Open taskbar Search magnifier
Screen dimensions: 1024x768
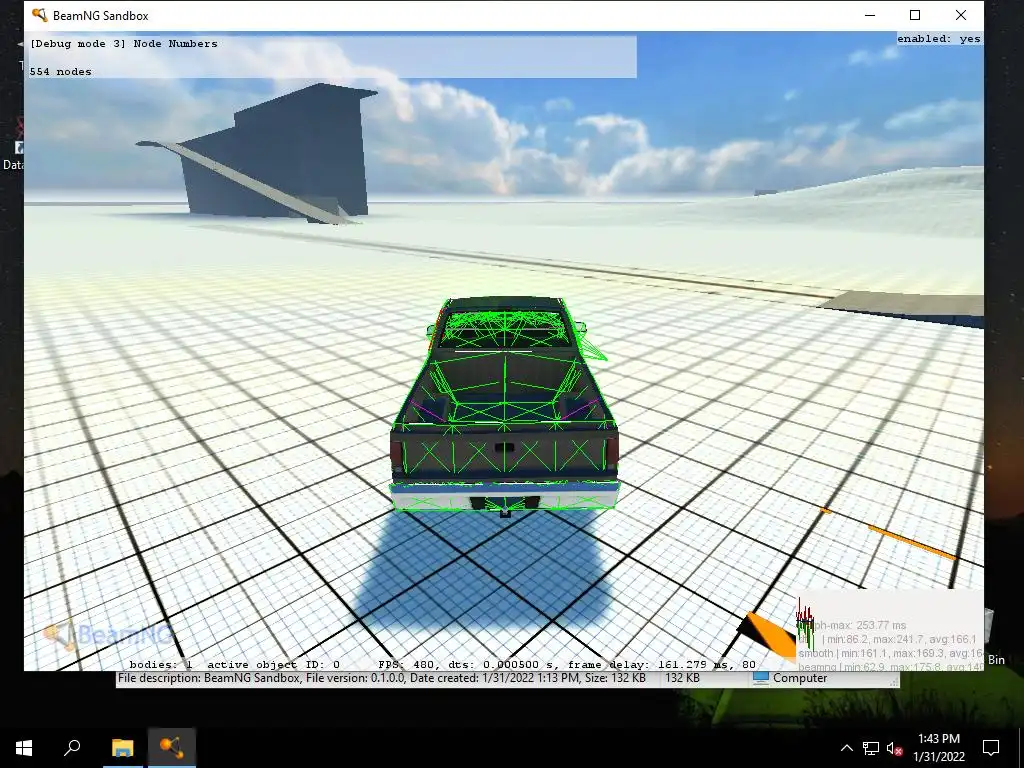pyautogui.click(x=72, y=748)
